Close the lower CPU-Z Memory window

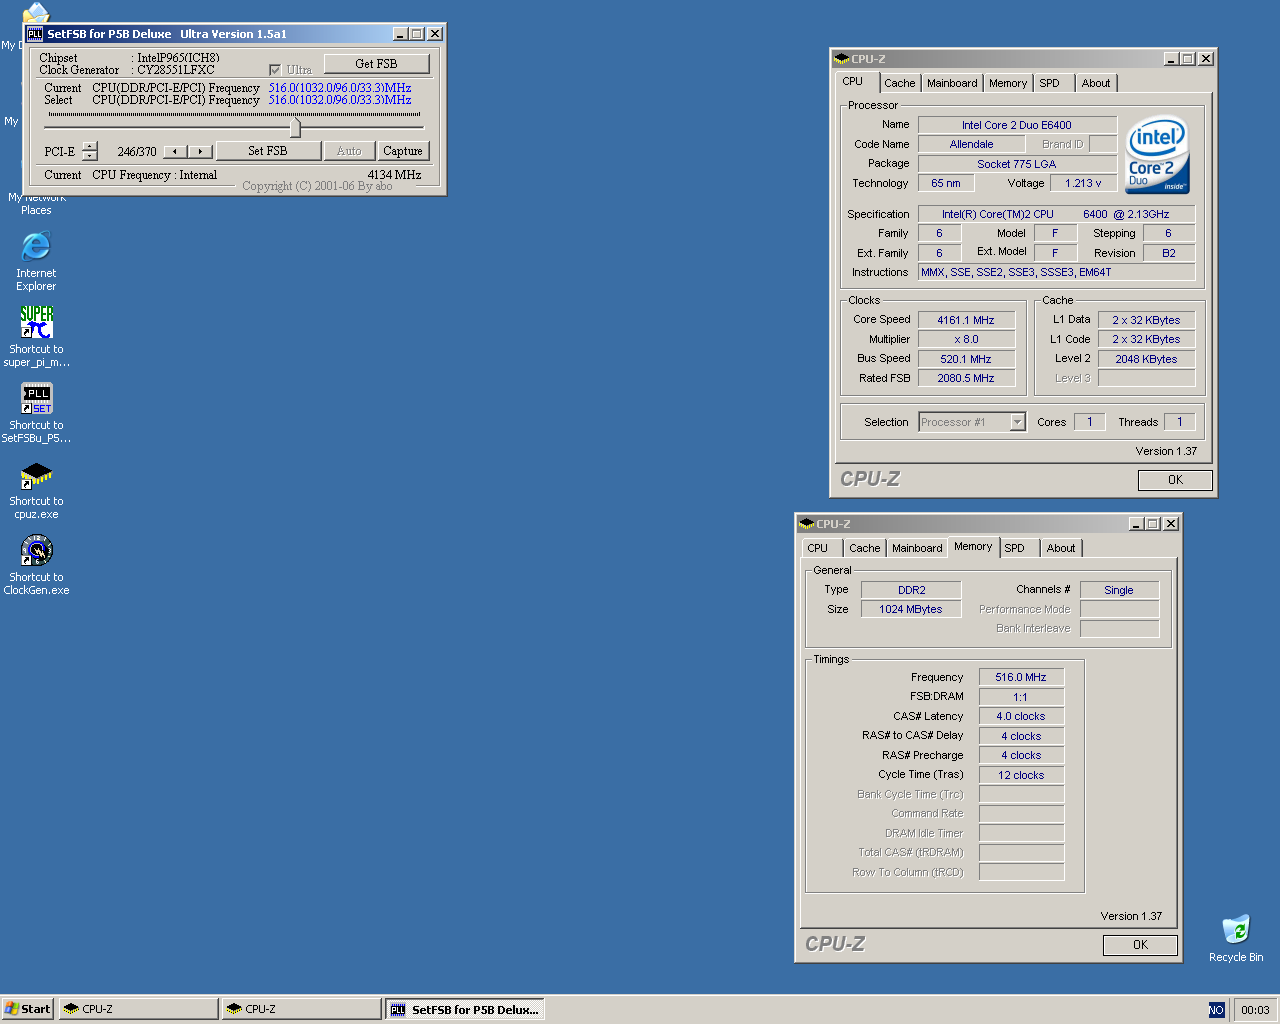(1171, 524)
